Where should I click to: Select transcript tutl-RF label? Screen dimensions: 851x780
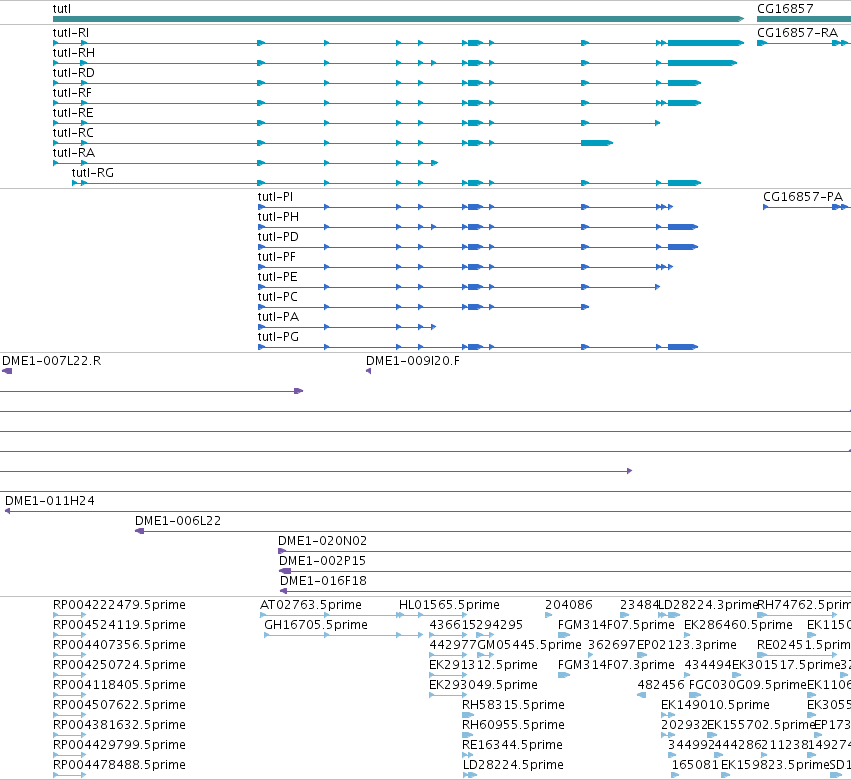click(72, 93)
